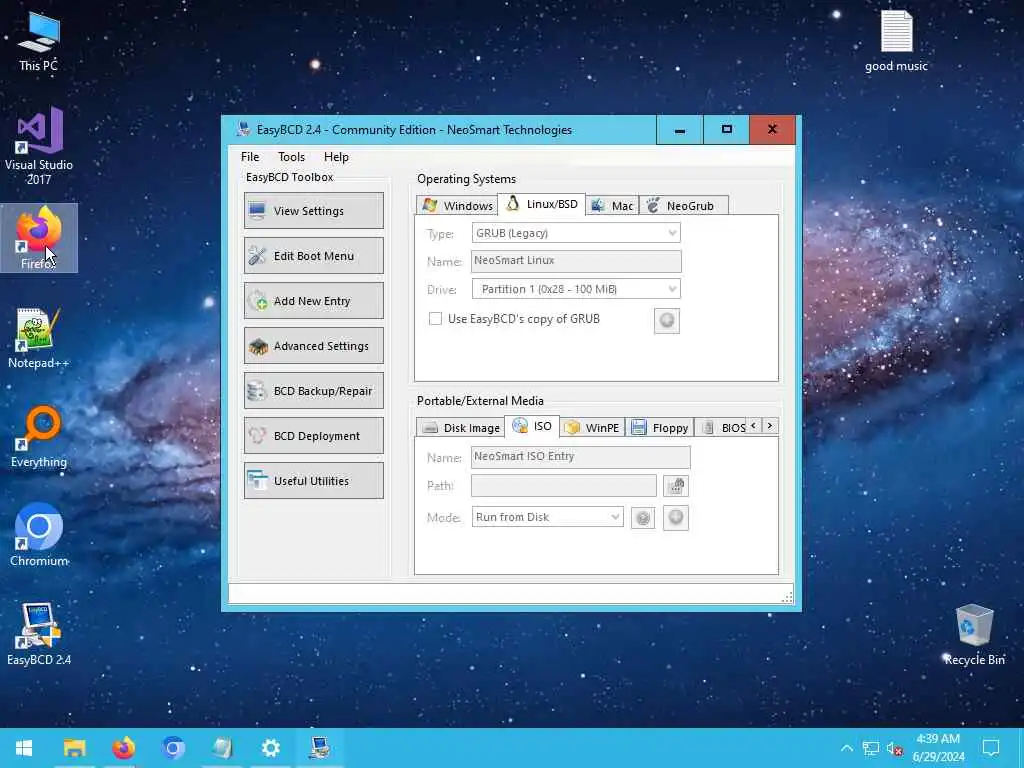Image resolution: width=1024 pixels, height=768 pixels.
Task: Select the Visual Studio 2017 desktop shortcut
Action: coord(39,146)
